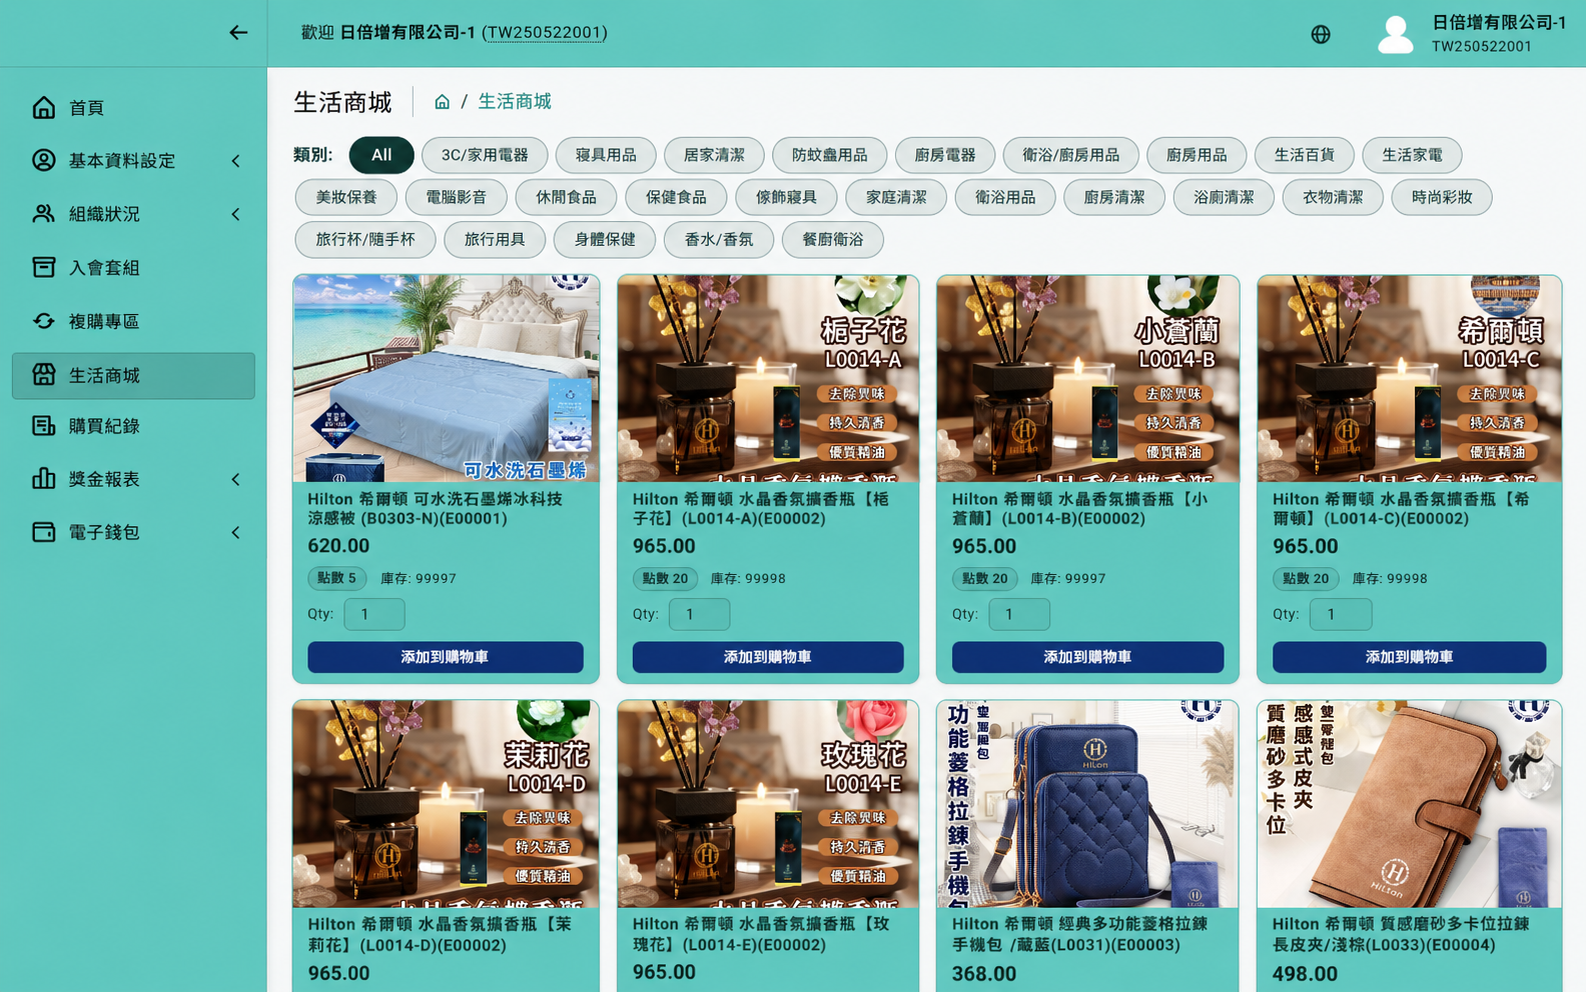Click the 368.00 price of 手機包
The image size is (1586, 992).
984,974
